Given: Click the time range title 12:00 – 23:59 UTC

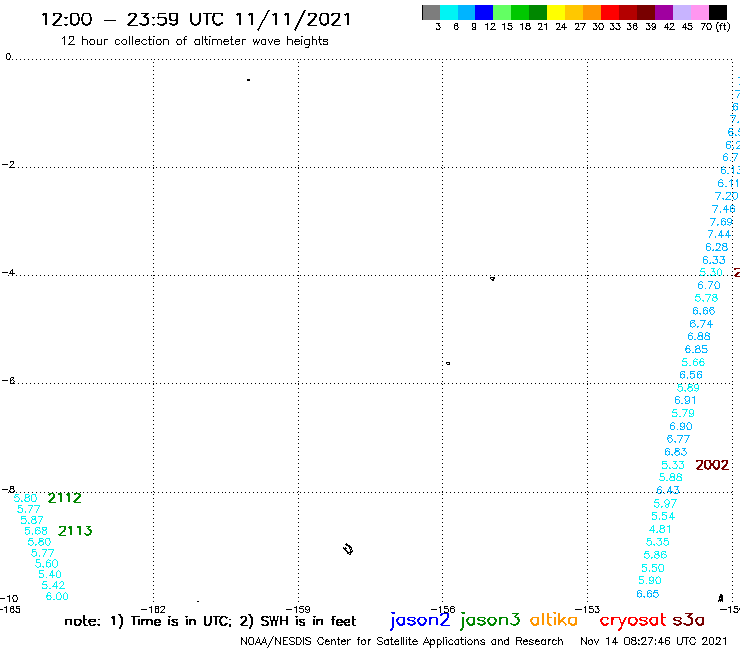Looking at the screenshot, I should tap(196, 20).
